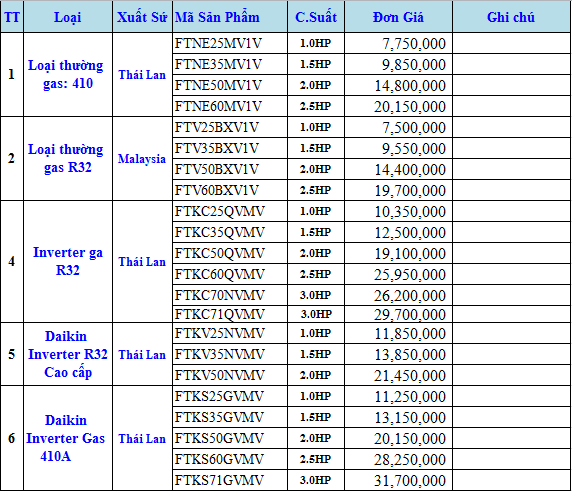Select the FTKS60GVMV product cell
The image size is (575, 492).
pyautogui.click(x=230, y=459)
